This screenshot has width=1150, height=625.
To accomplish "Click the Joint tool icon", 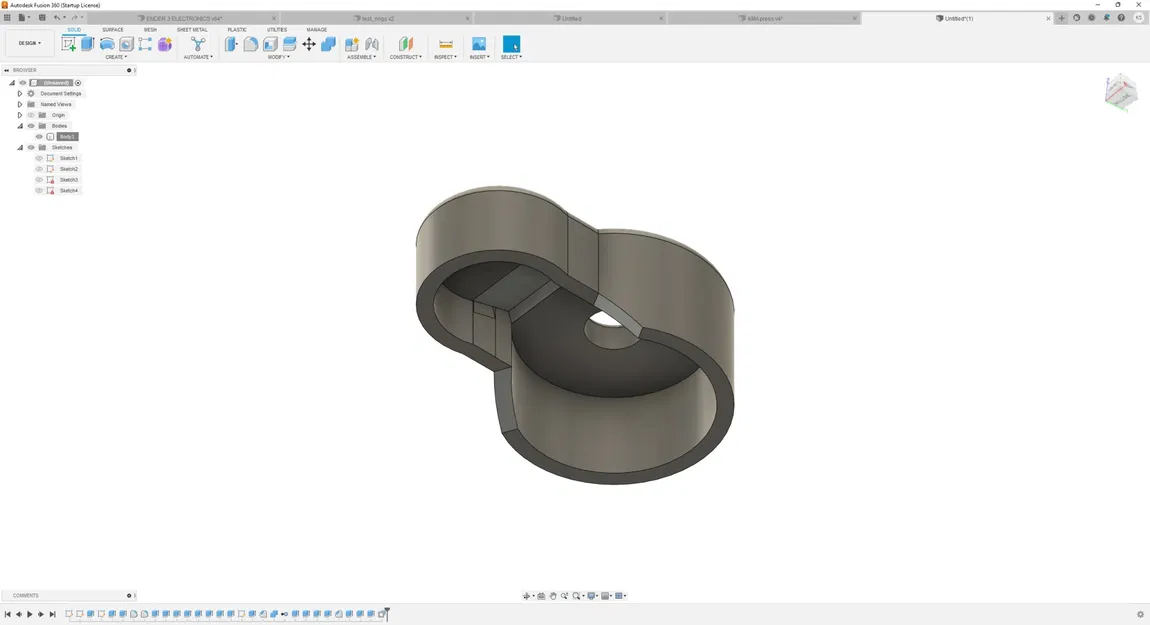I will click(x=372, y=44).
